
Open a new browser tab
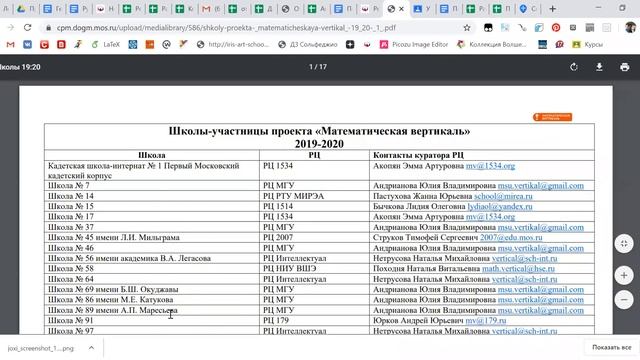pyautogui.click(x=552, y=9)
